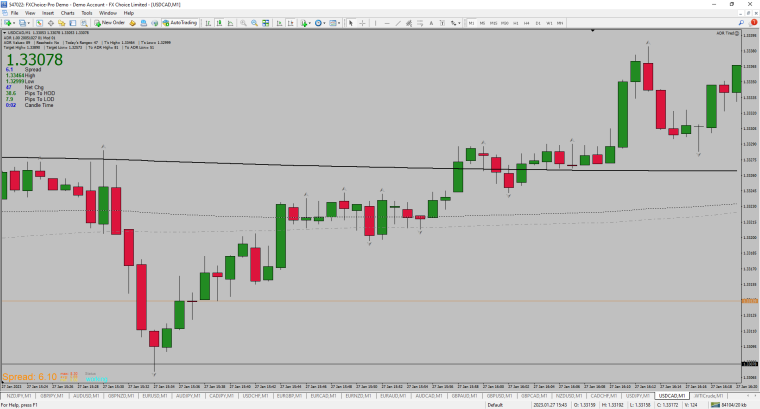Toggle the Navigator folder icon

coord(62,23)
